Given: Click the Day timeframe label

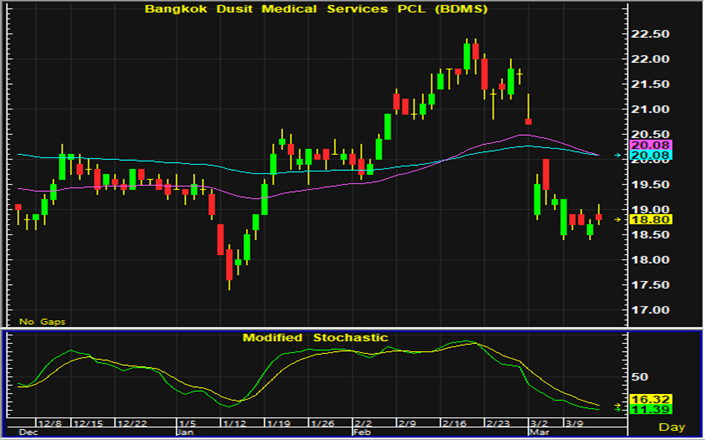Looking at the screenshot, I should [x=680, y=428].
